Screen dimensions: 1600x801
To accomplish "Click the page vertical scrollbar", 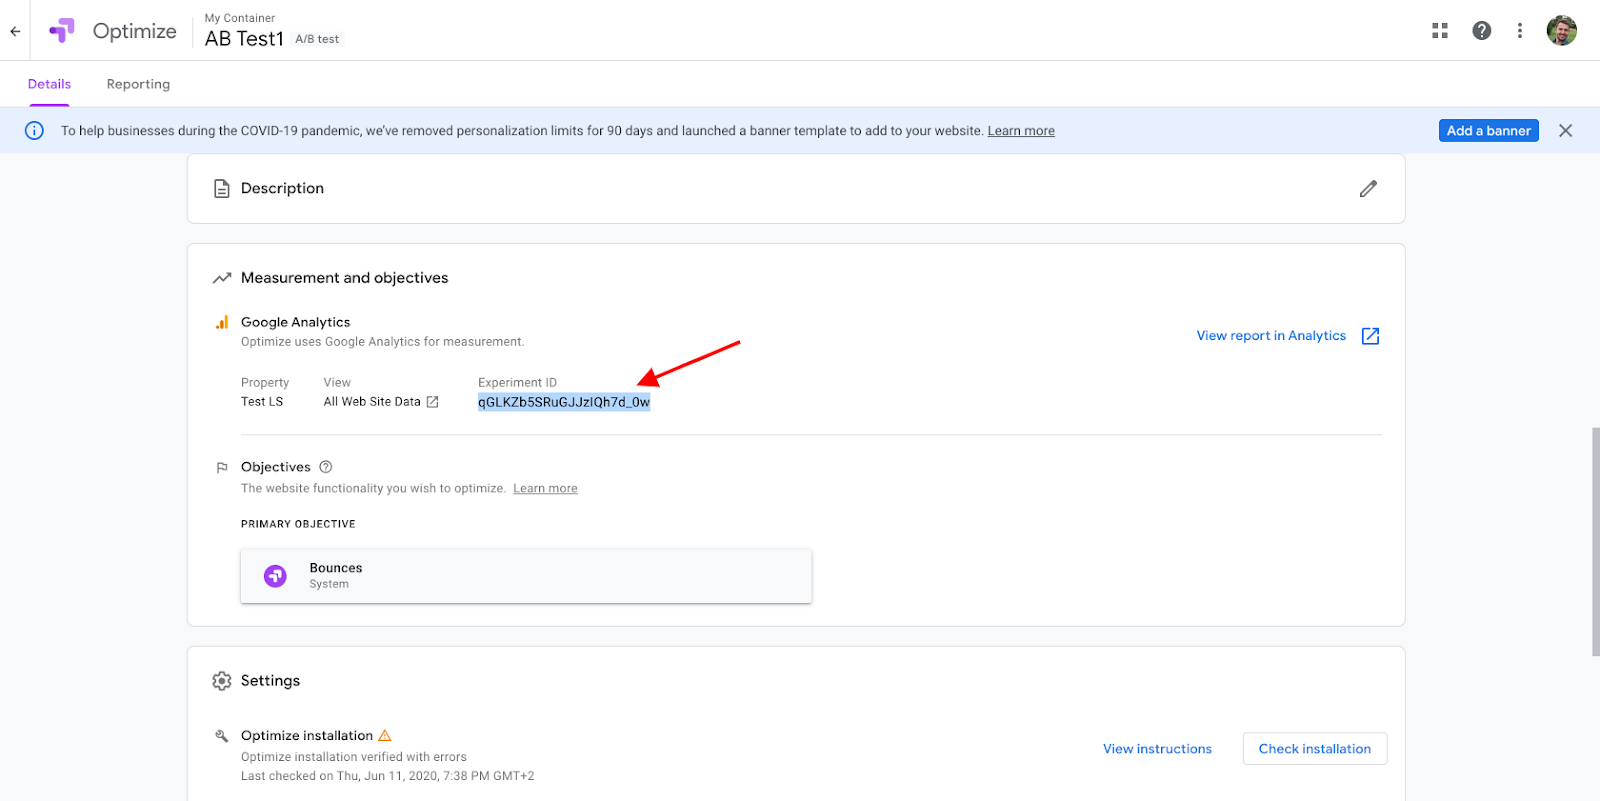I will [1595, 542].
